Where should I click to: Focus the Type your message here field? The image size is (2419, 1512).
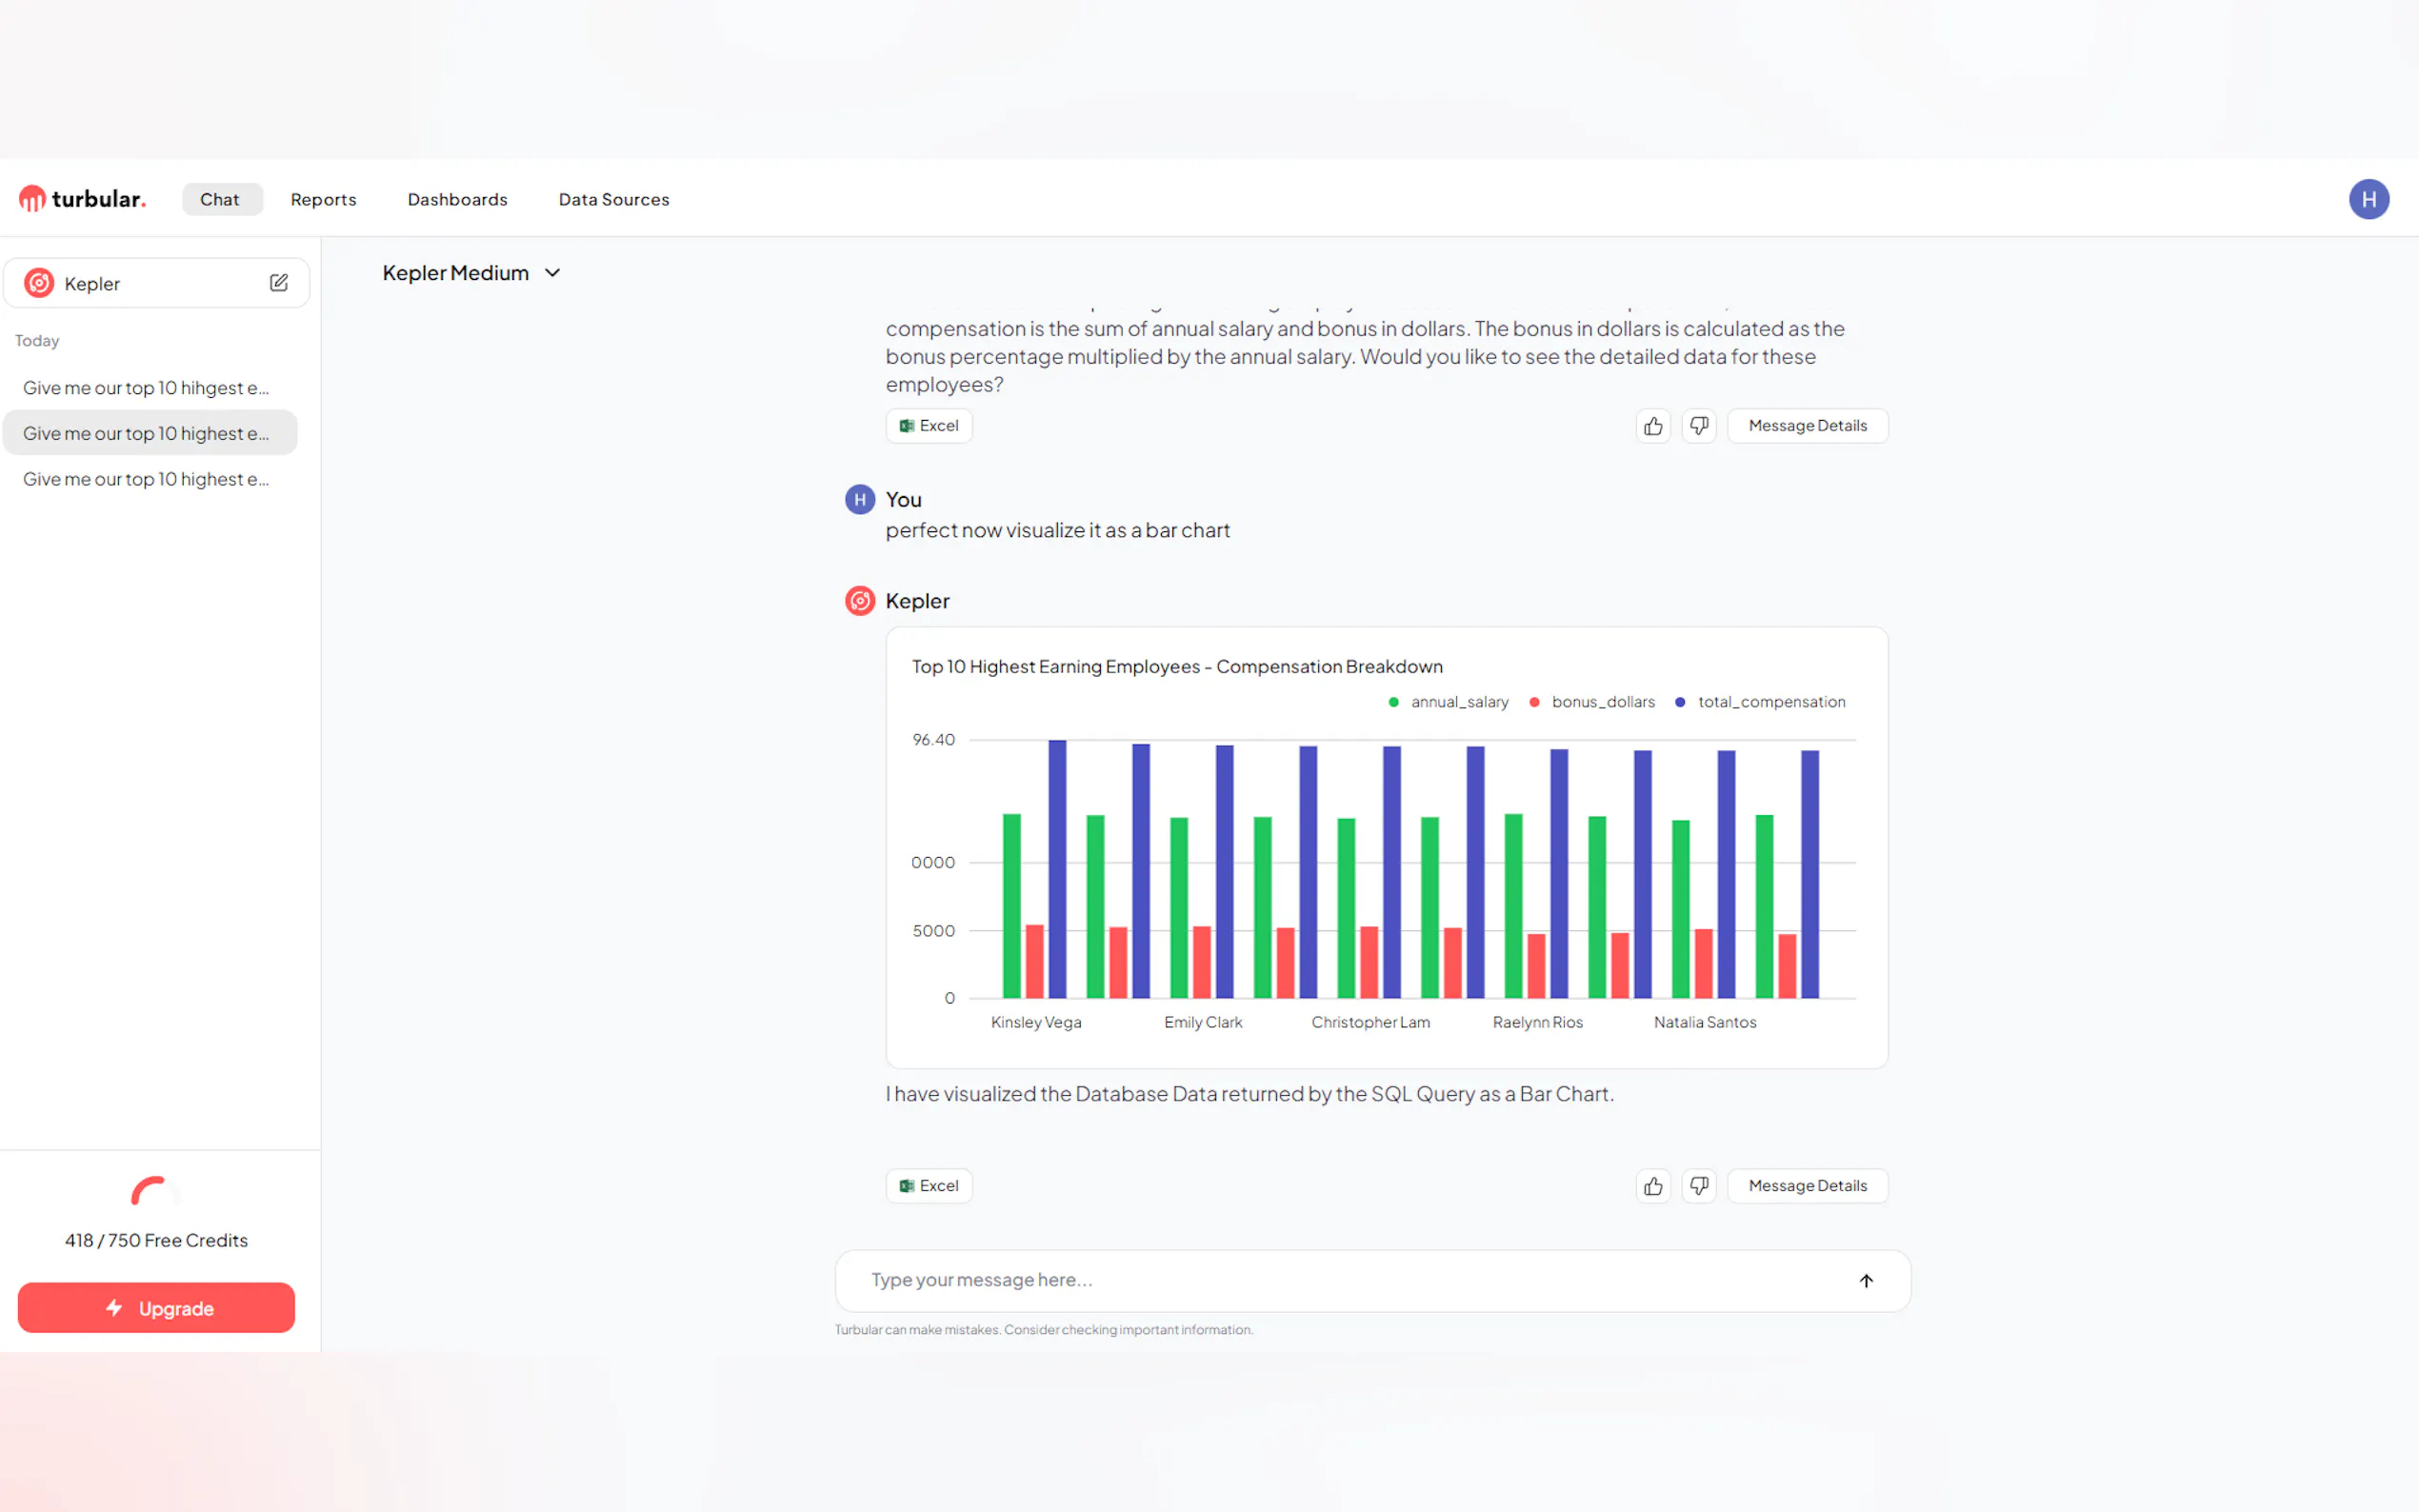pos(1350,1280)
